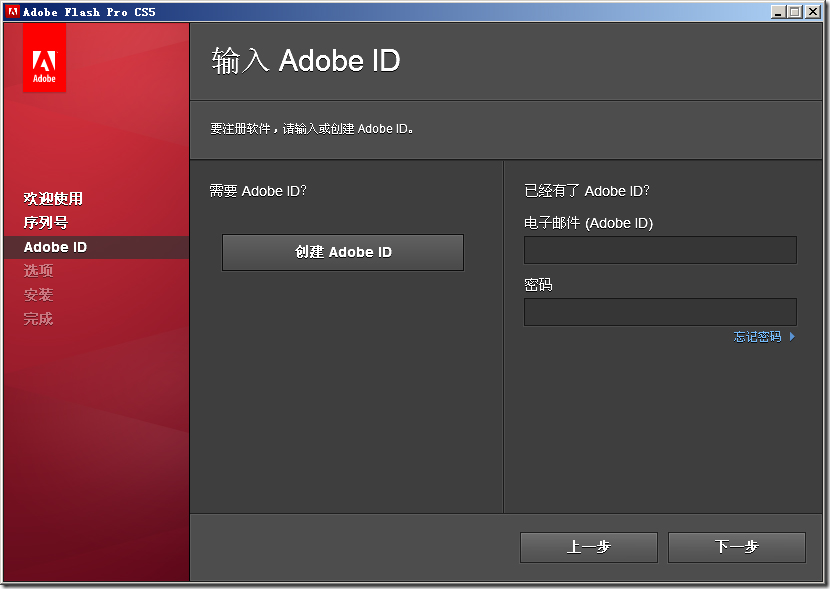Minimize the Adobe Flash Pro CS5 window
This screenshot has width=830, height=589.
click(x=778, y=12)
